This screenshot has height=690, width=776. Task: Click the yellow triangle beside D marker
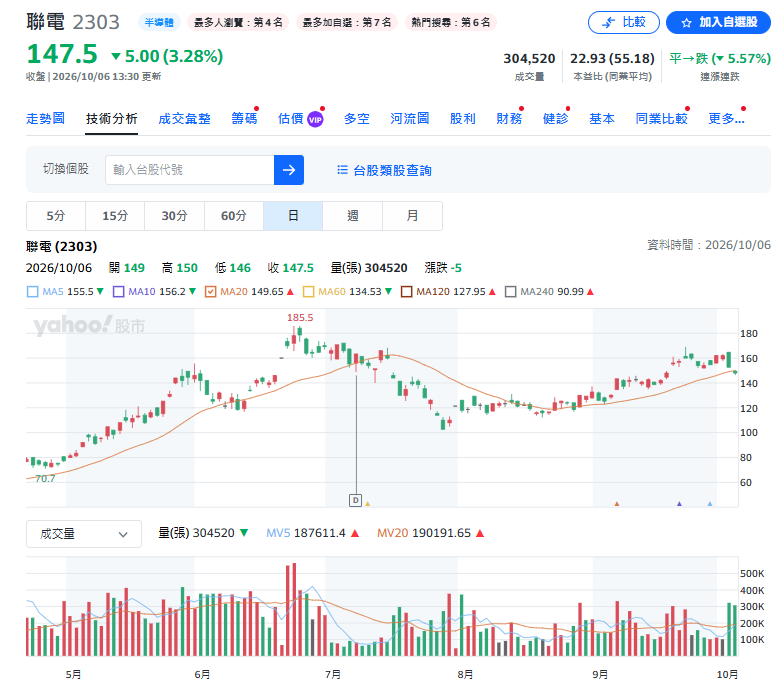point(367,503)
